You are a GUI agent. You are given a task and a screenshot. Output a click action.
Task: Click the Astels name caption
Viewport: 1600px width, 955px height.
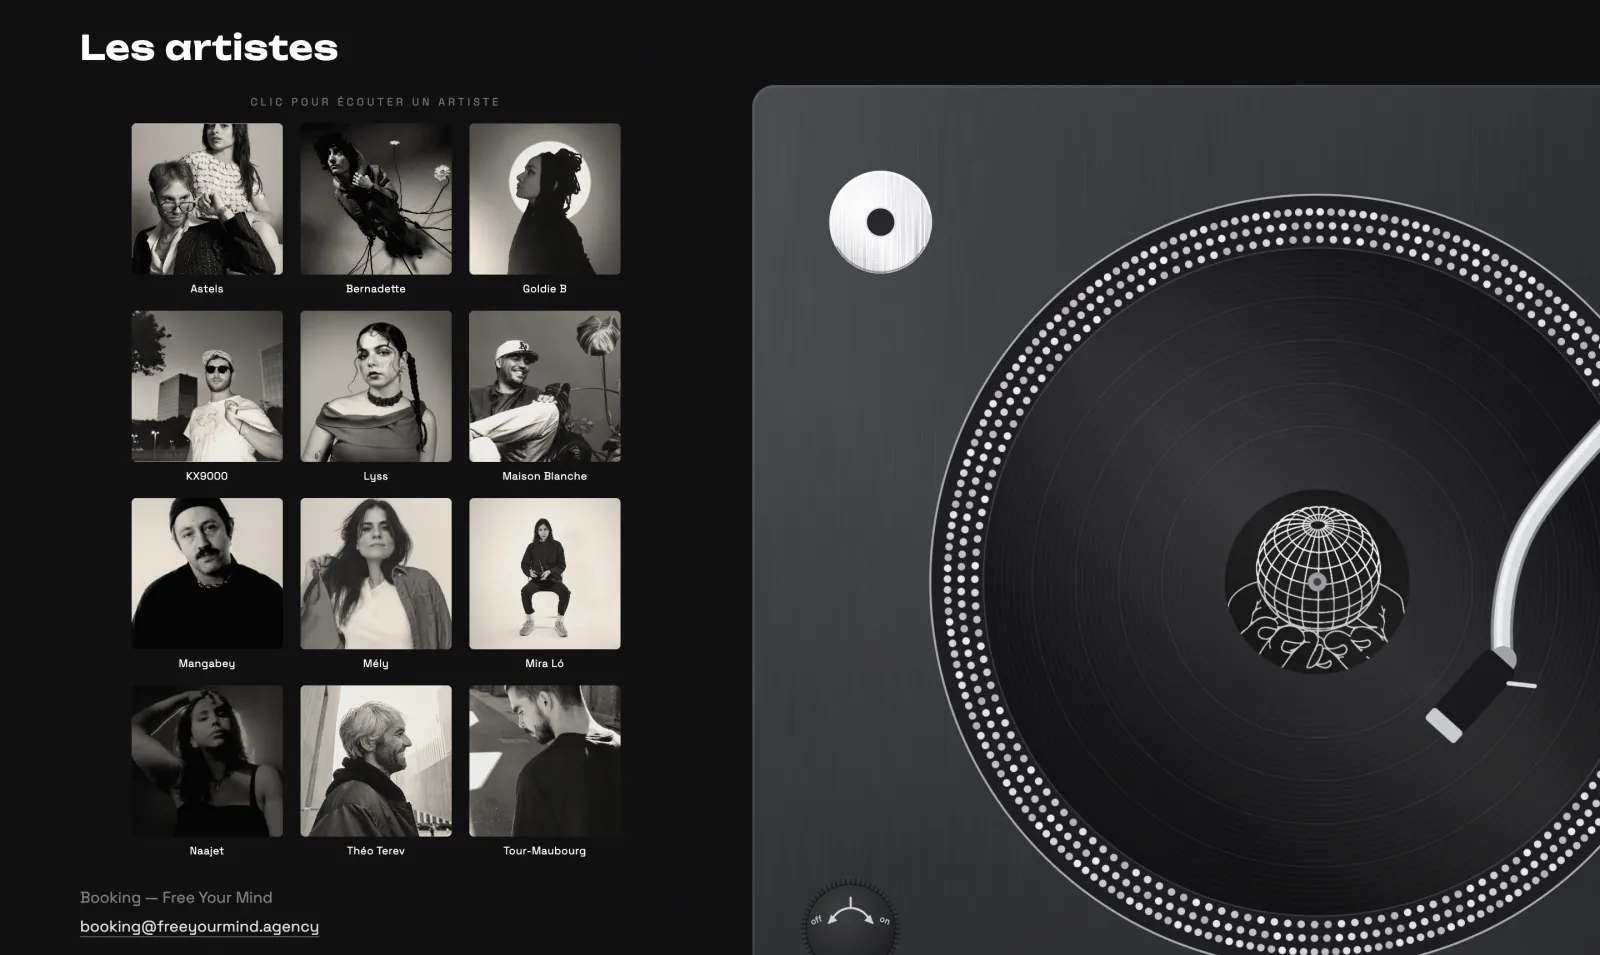[207, 289]
